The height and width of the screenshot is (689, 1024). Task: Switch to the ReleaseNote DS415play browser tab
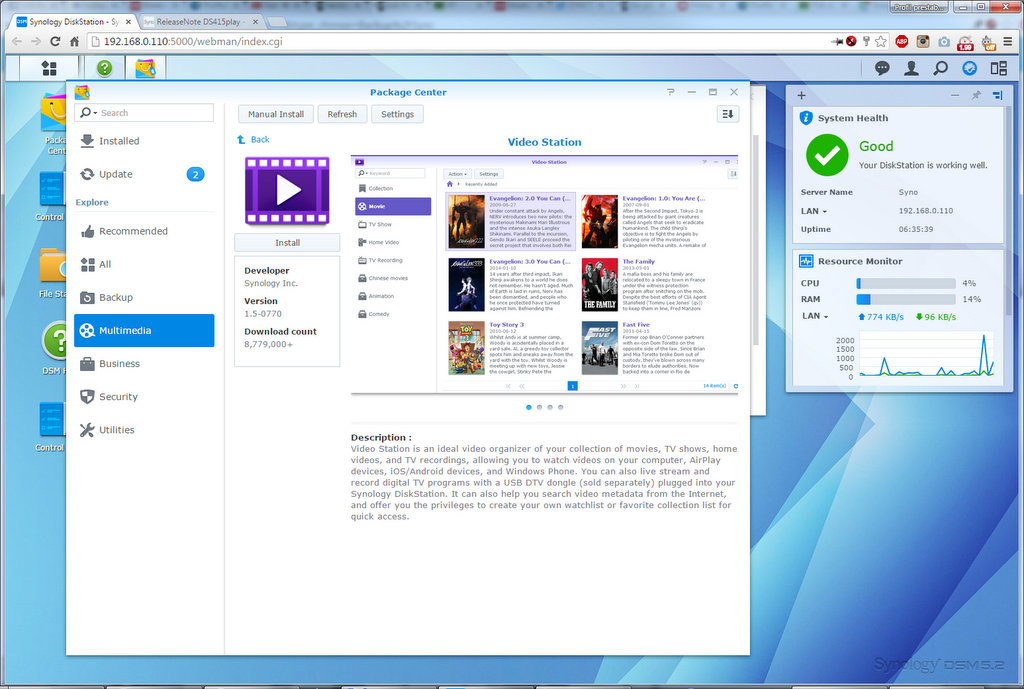click(200, 22)
